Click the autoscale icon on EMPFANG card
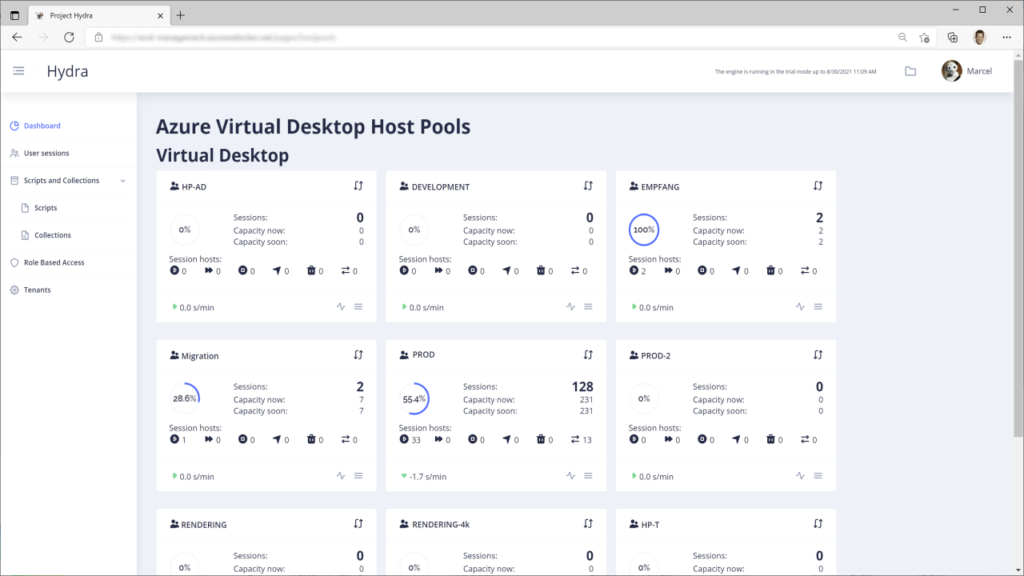 [818, 186]
